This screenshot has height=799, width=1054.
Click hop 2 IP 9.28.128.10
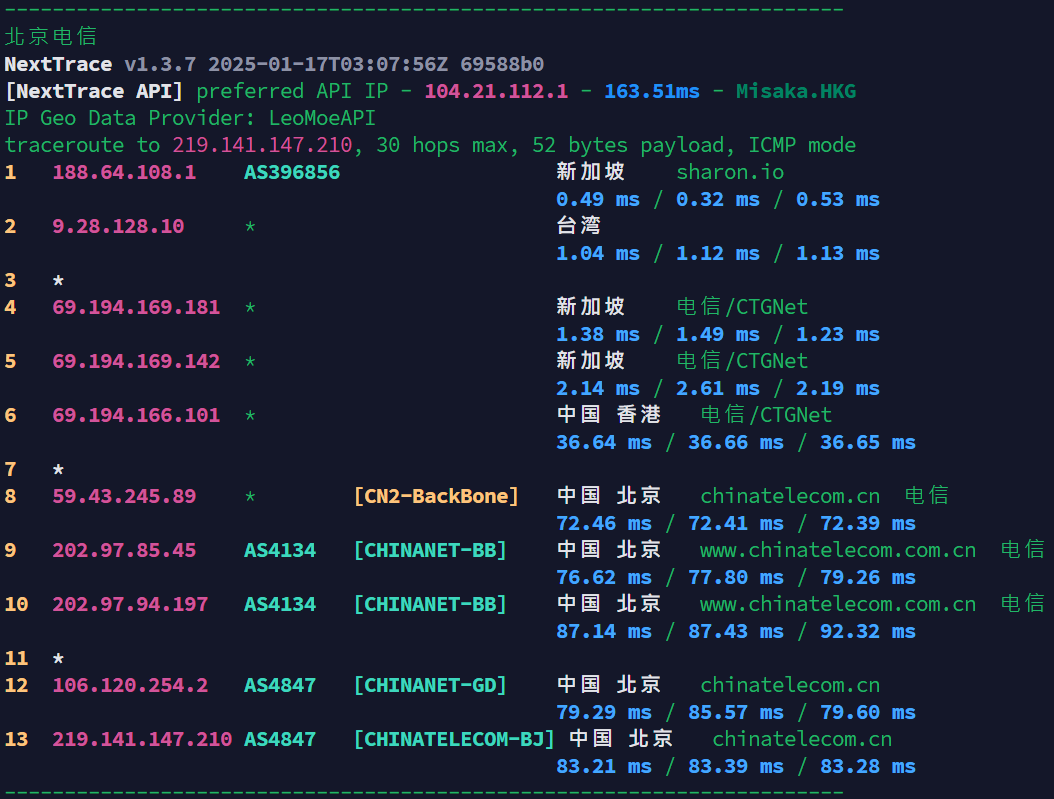(x=118, y=226)
